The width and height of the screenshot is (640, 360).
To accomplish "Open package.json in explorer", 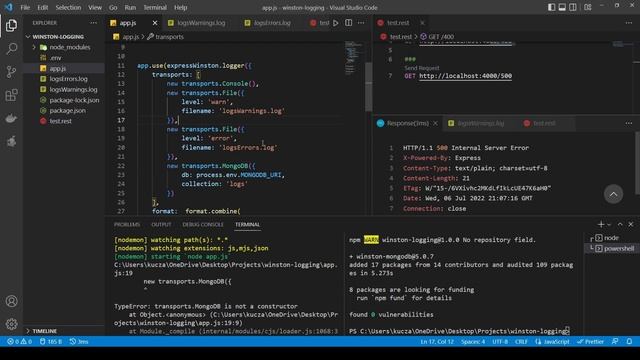I will coord(64,111).
